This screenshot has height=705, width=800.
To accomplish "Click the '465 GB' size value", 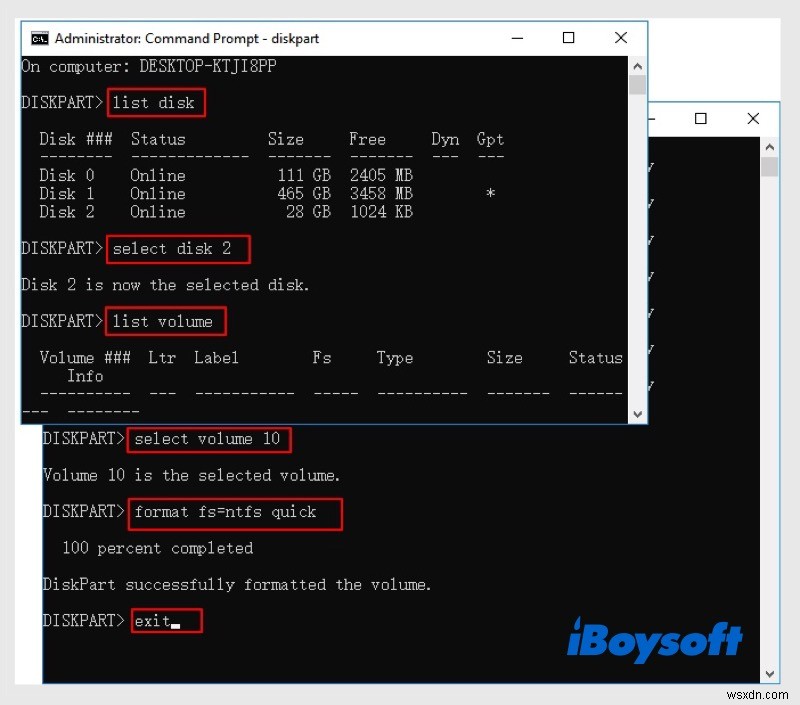I will click(x=304, y=194).
